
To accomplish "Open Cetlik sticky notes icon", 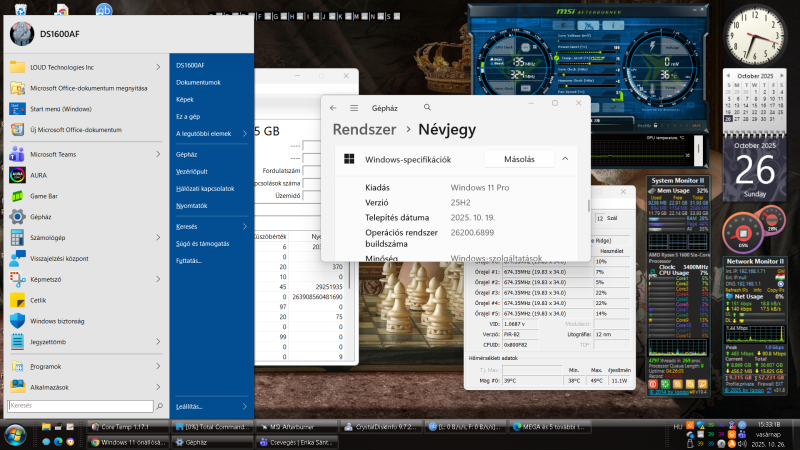I will [17, 300].
